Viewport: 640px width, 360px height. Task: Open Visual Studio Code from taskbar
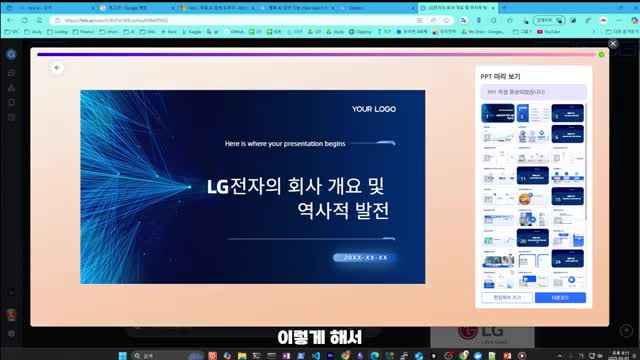[316, 356]
